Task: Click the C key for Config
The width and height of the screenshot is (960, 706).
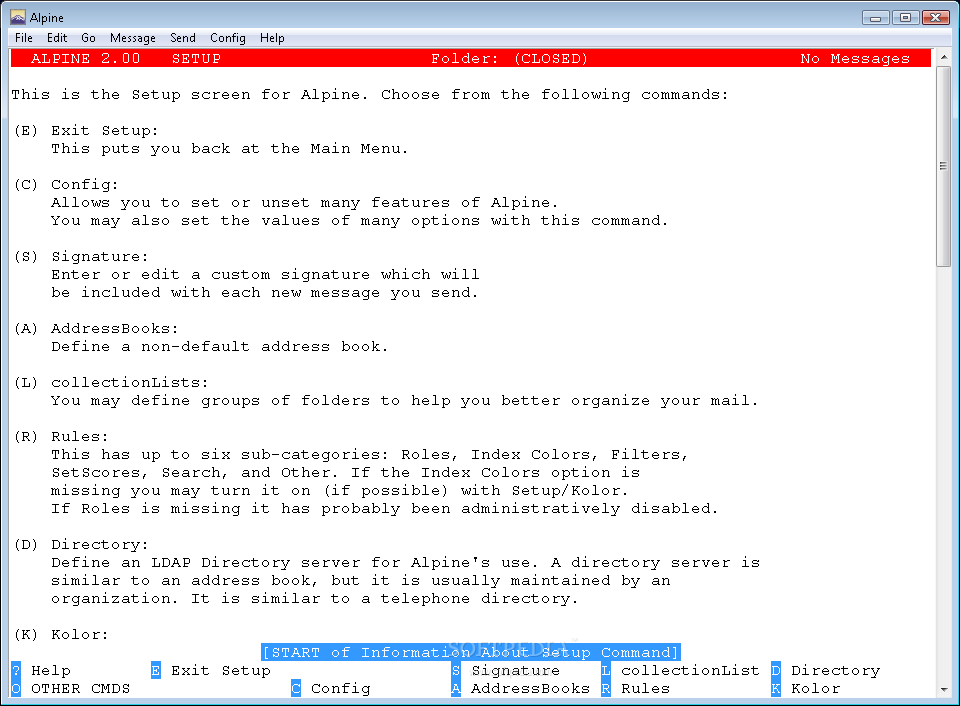Action: point(296,688)
